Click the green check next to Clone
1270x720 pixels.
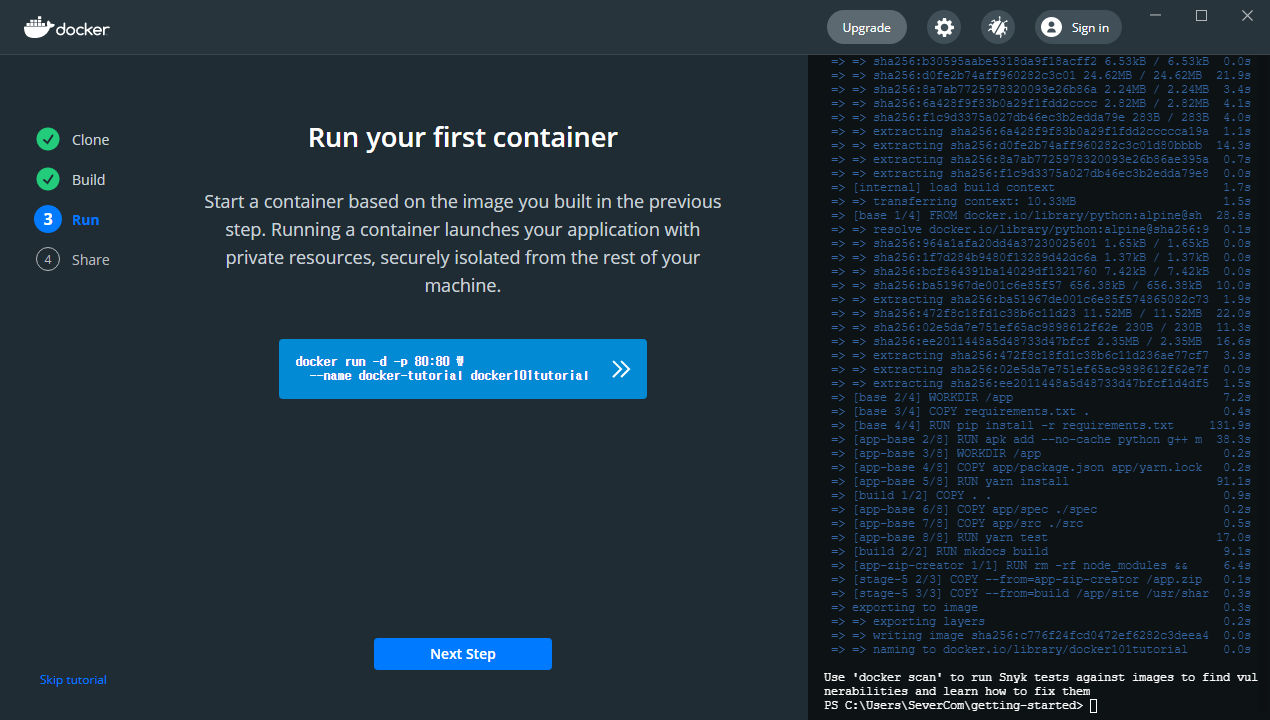(48, 139)
